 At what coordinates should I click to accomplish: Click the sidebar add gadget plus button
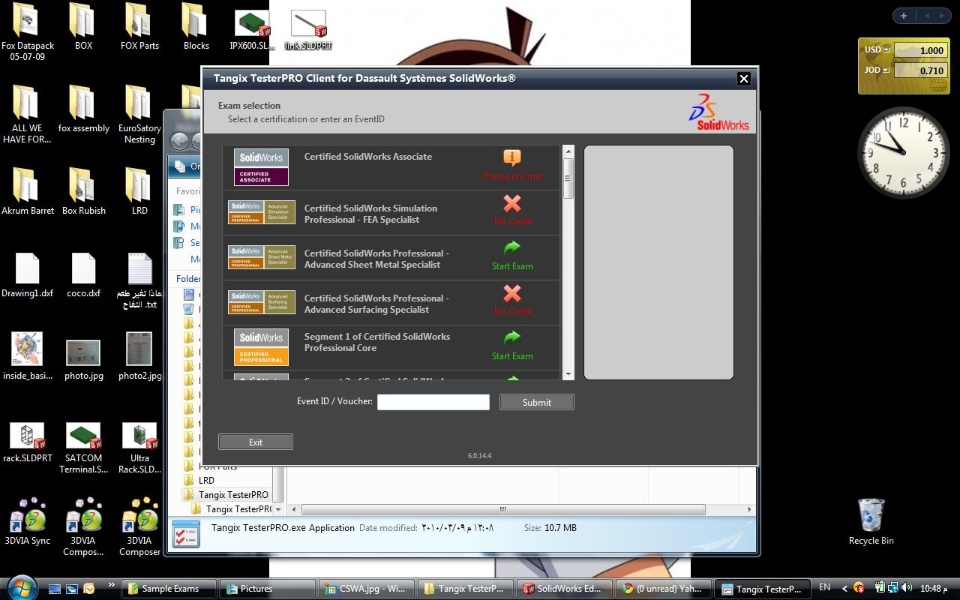[x=904, y=16]
